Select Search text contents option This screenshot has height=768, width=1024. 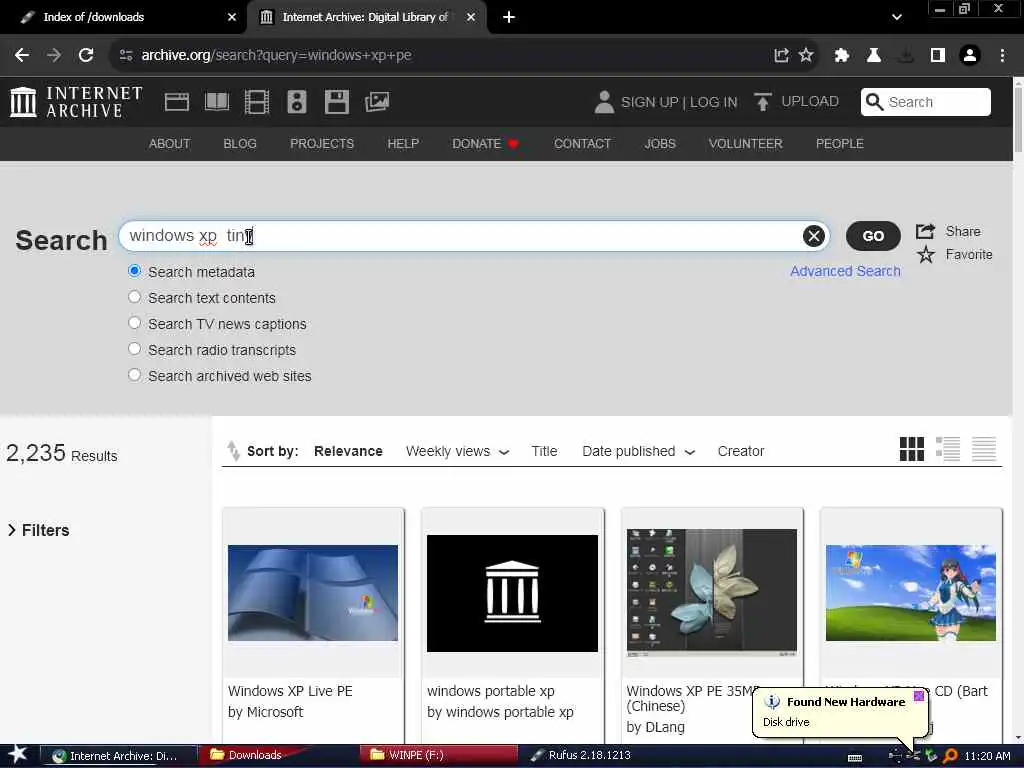[135, 296]
